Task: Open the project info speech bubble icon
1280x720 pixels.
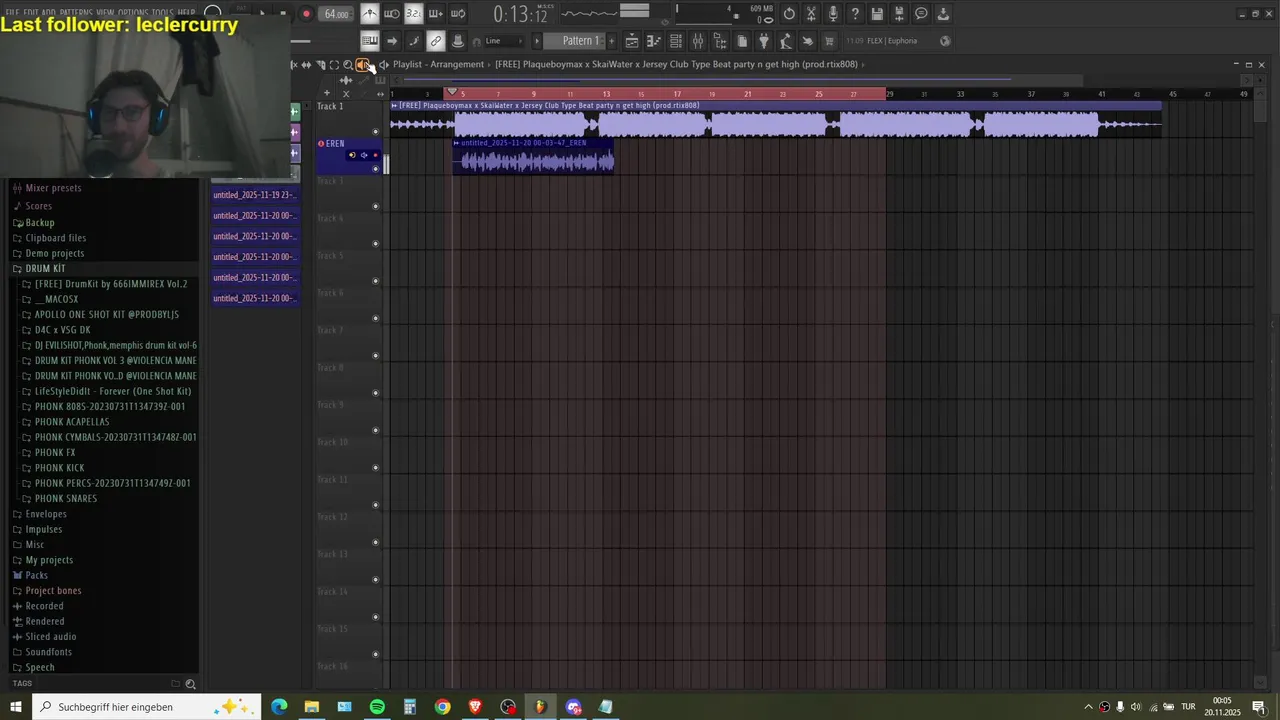Action: click(921, 14)
